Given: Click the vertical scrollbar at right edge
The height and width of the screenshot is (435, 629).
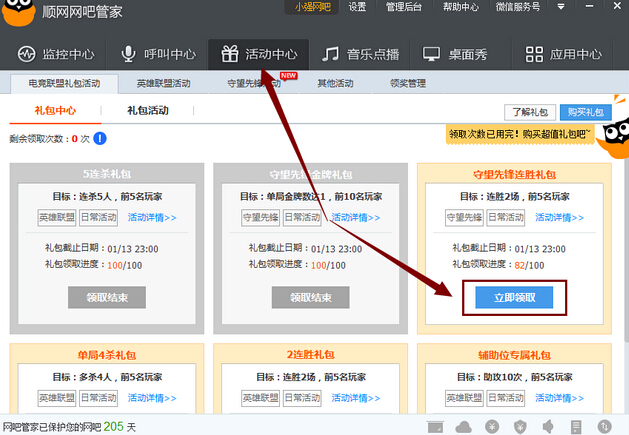Looking at the screenshot, I should (626, 249).
